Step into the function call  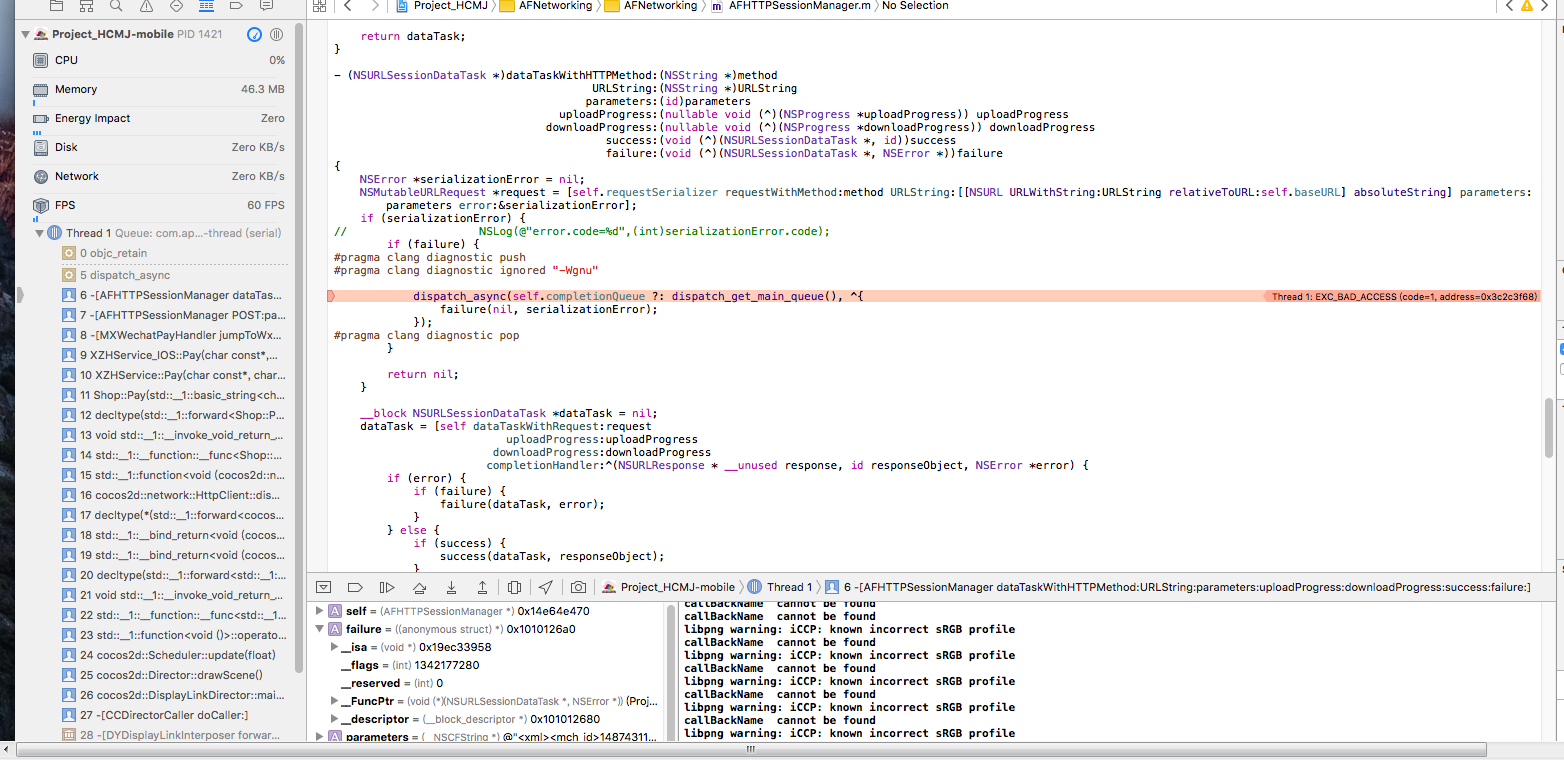(451, 587)
